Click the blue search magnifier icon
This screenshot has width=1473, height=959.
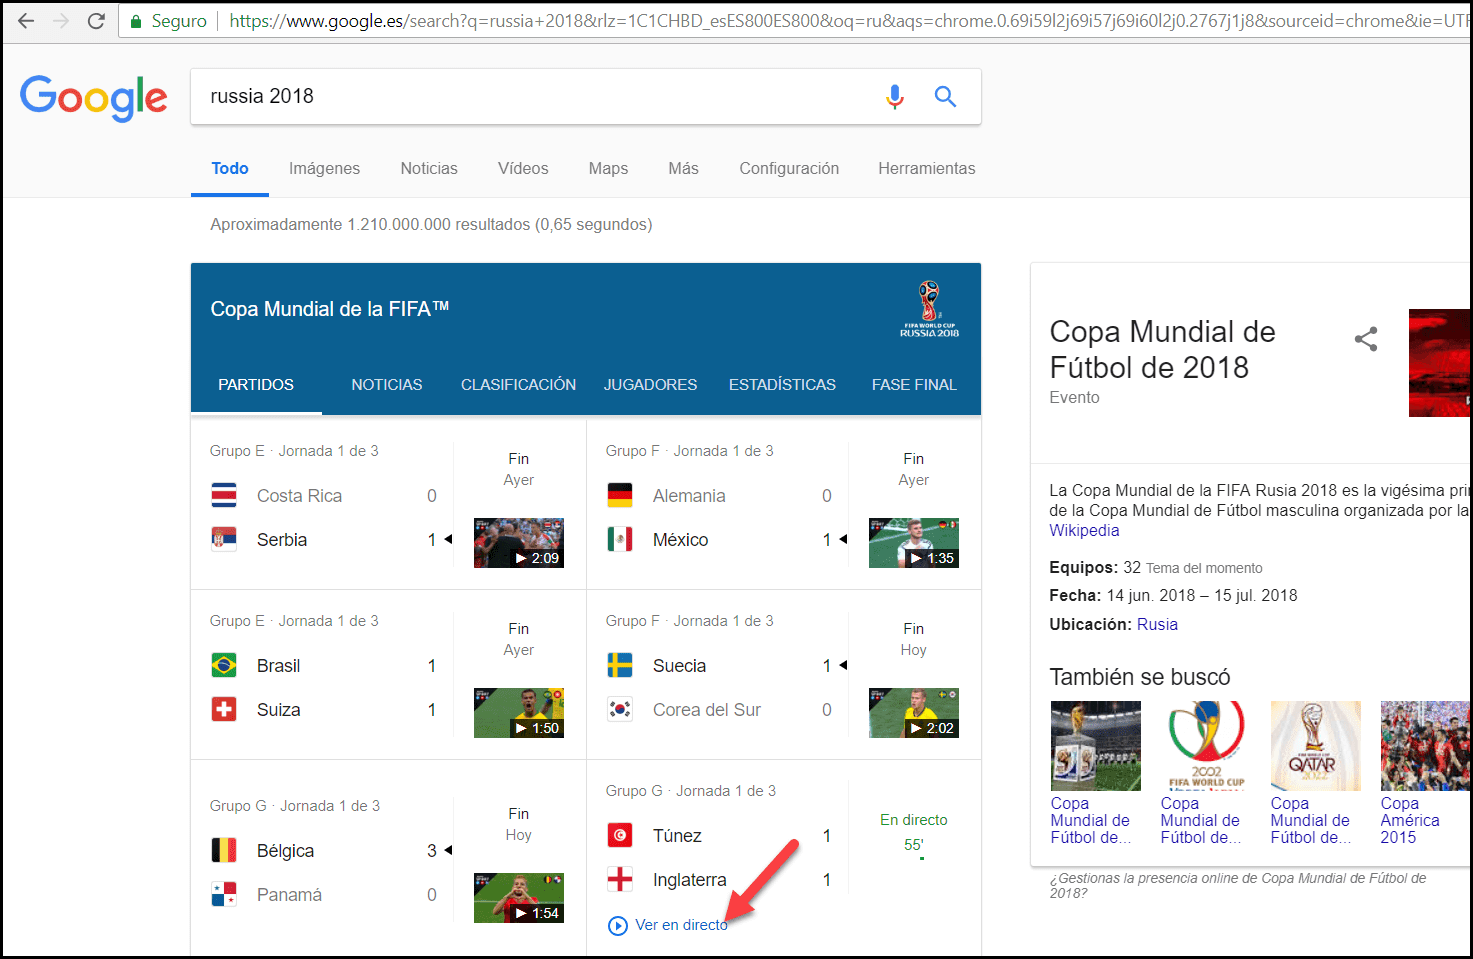(945, 96)
